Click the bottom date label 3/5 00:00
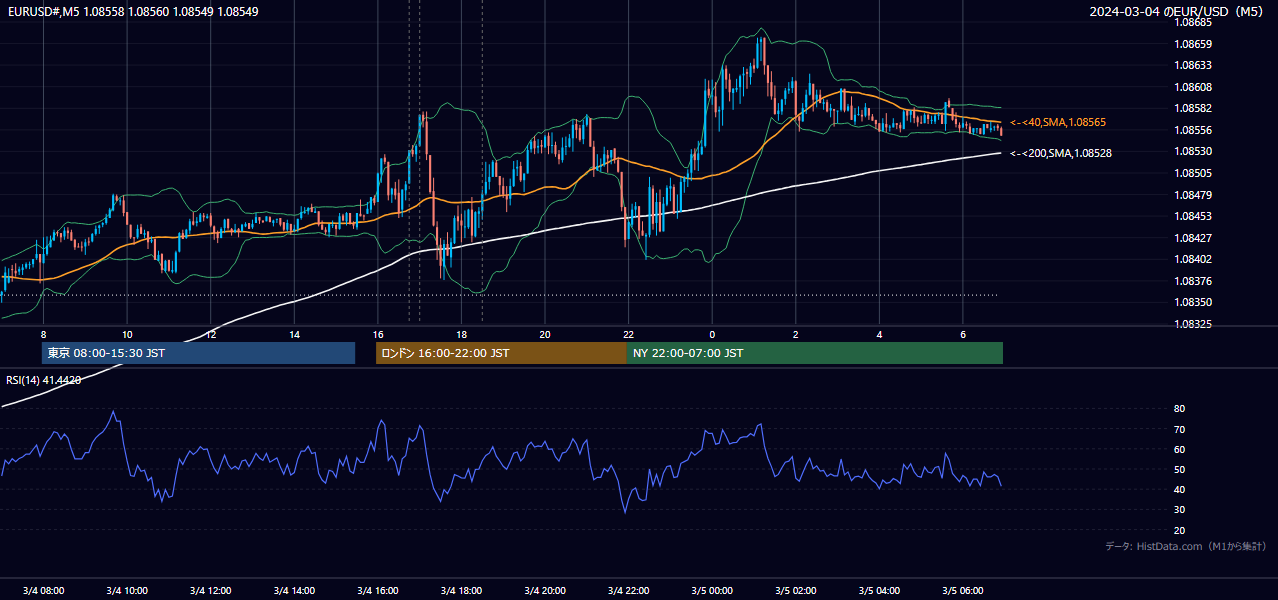The height and width of the screenshot is (600, 1278). pyautogui.click(x=712, y=590)
